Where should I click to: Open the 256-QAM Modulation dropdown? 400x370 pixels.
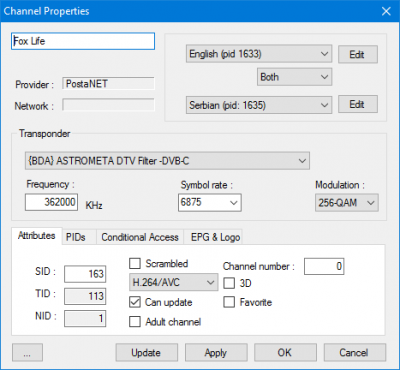point(347,203)
